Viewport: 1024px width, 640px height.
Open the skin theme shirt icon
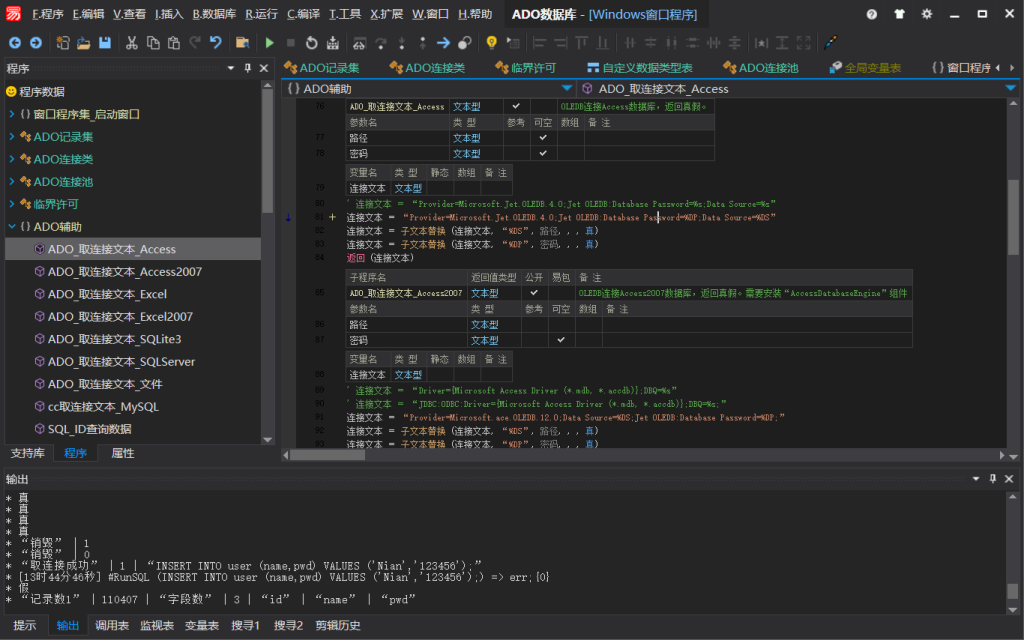[x=899, y=14]
